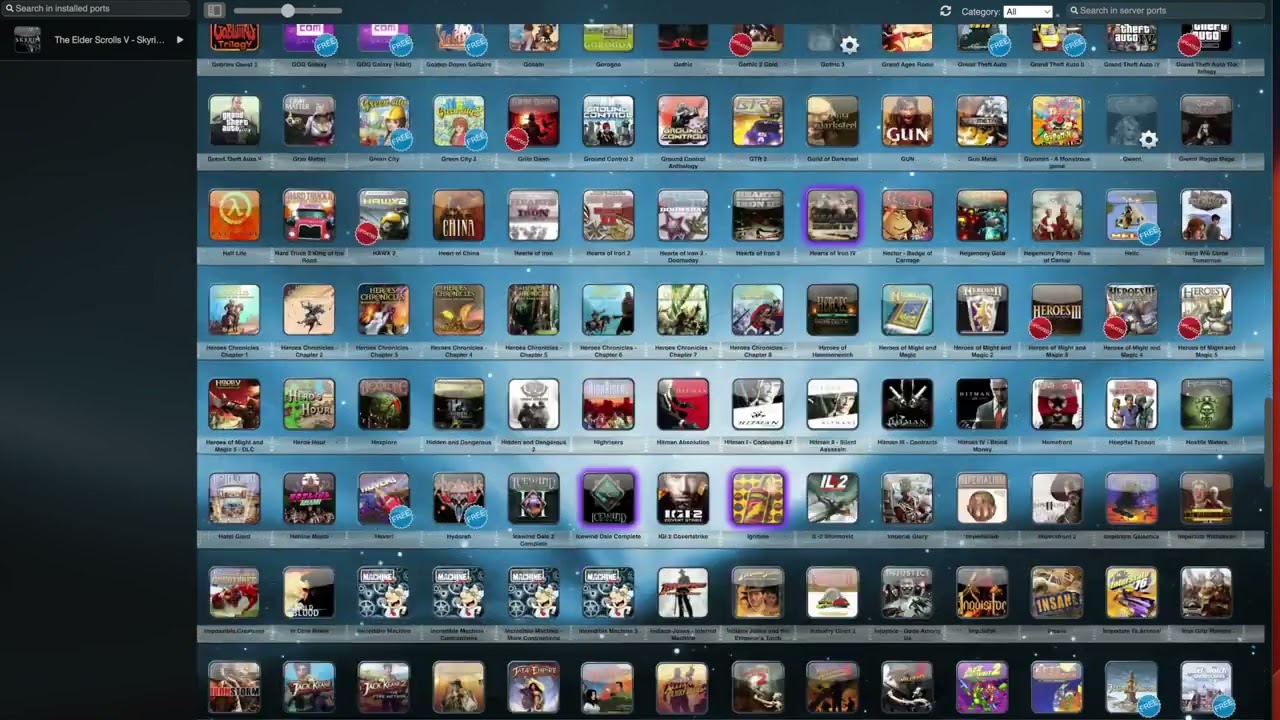Select Imperial Glory icon
The width and height of the screenshot is (1280, 720).
point(907,498)
